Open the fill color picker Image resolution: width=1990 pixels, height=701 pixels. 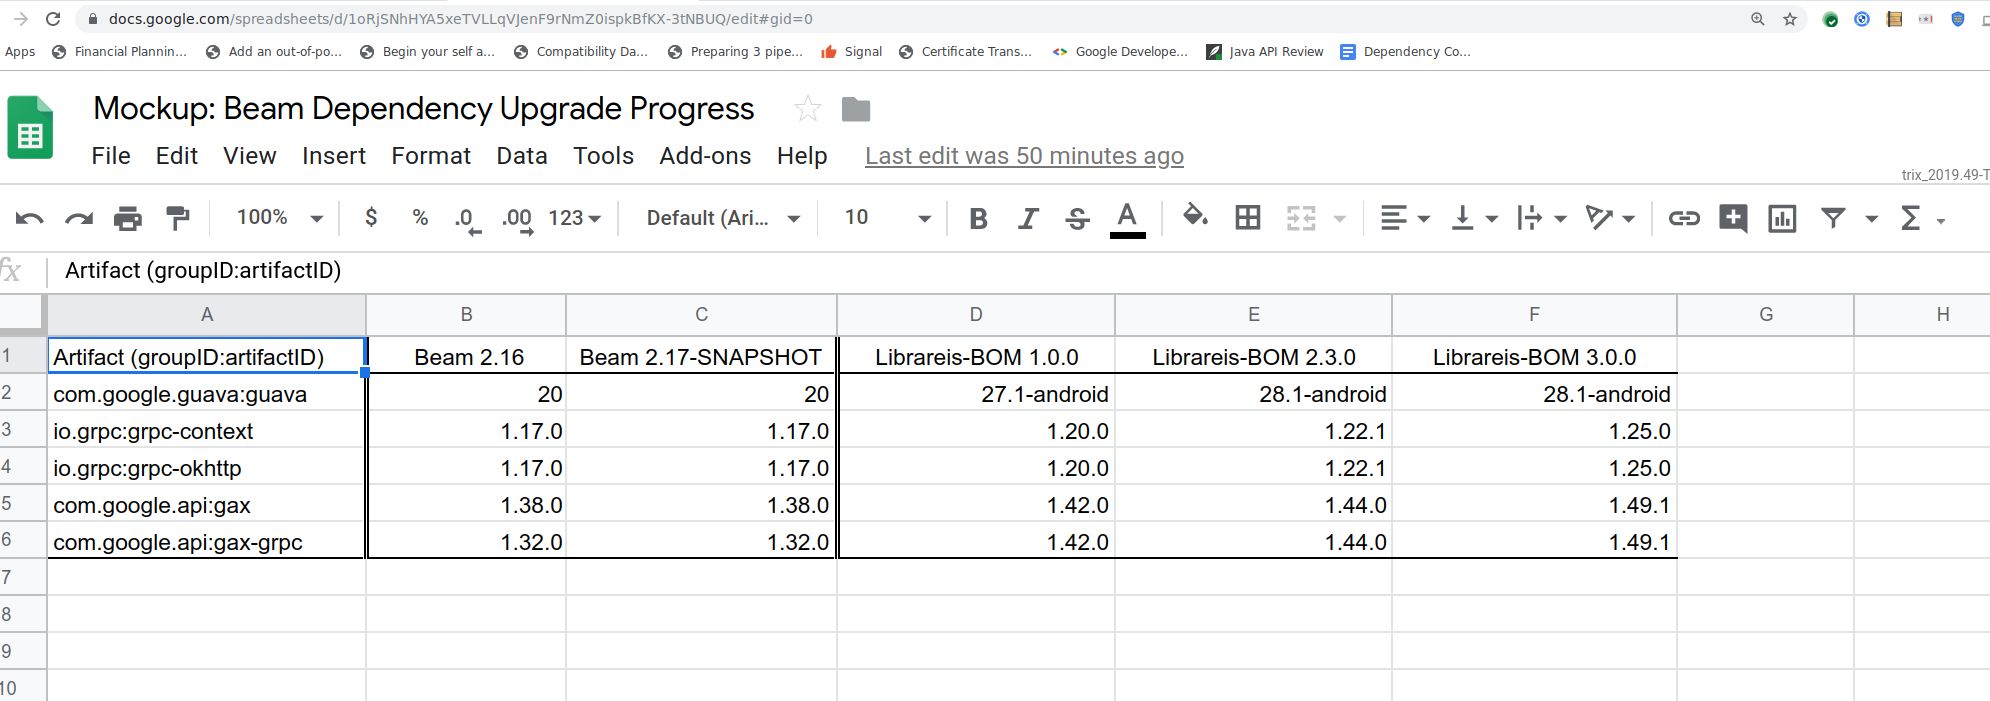pyautogui.click(x=1195, y=216)
